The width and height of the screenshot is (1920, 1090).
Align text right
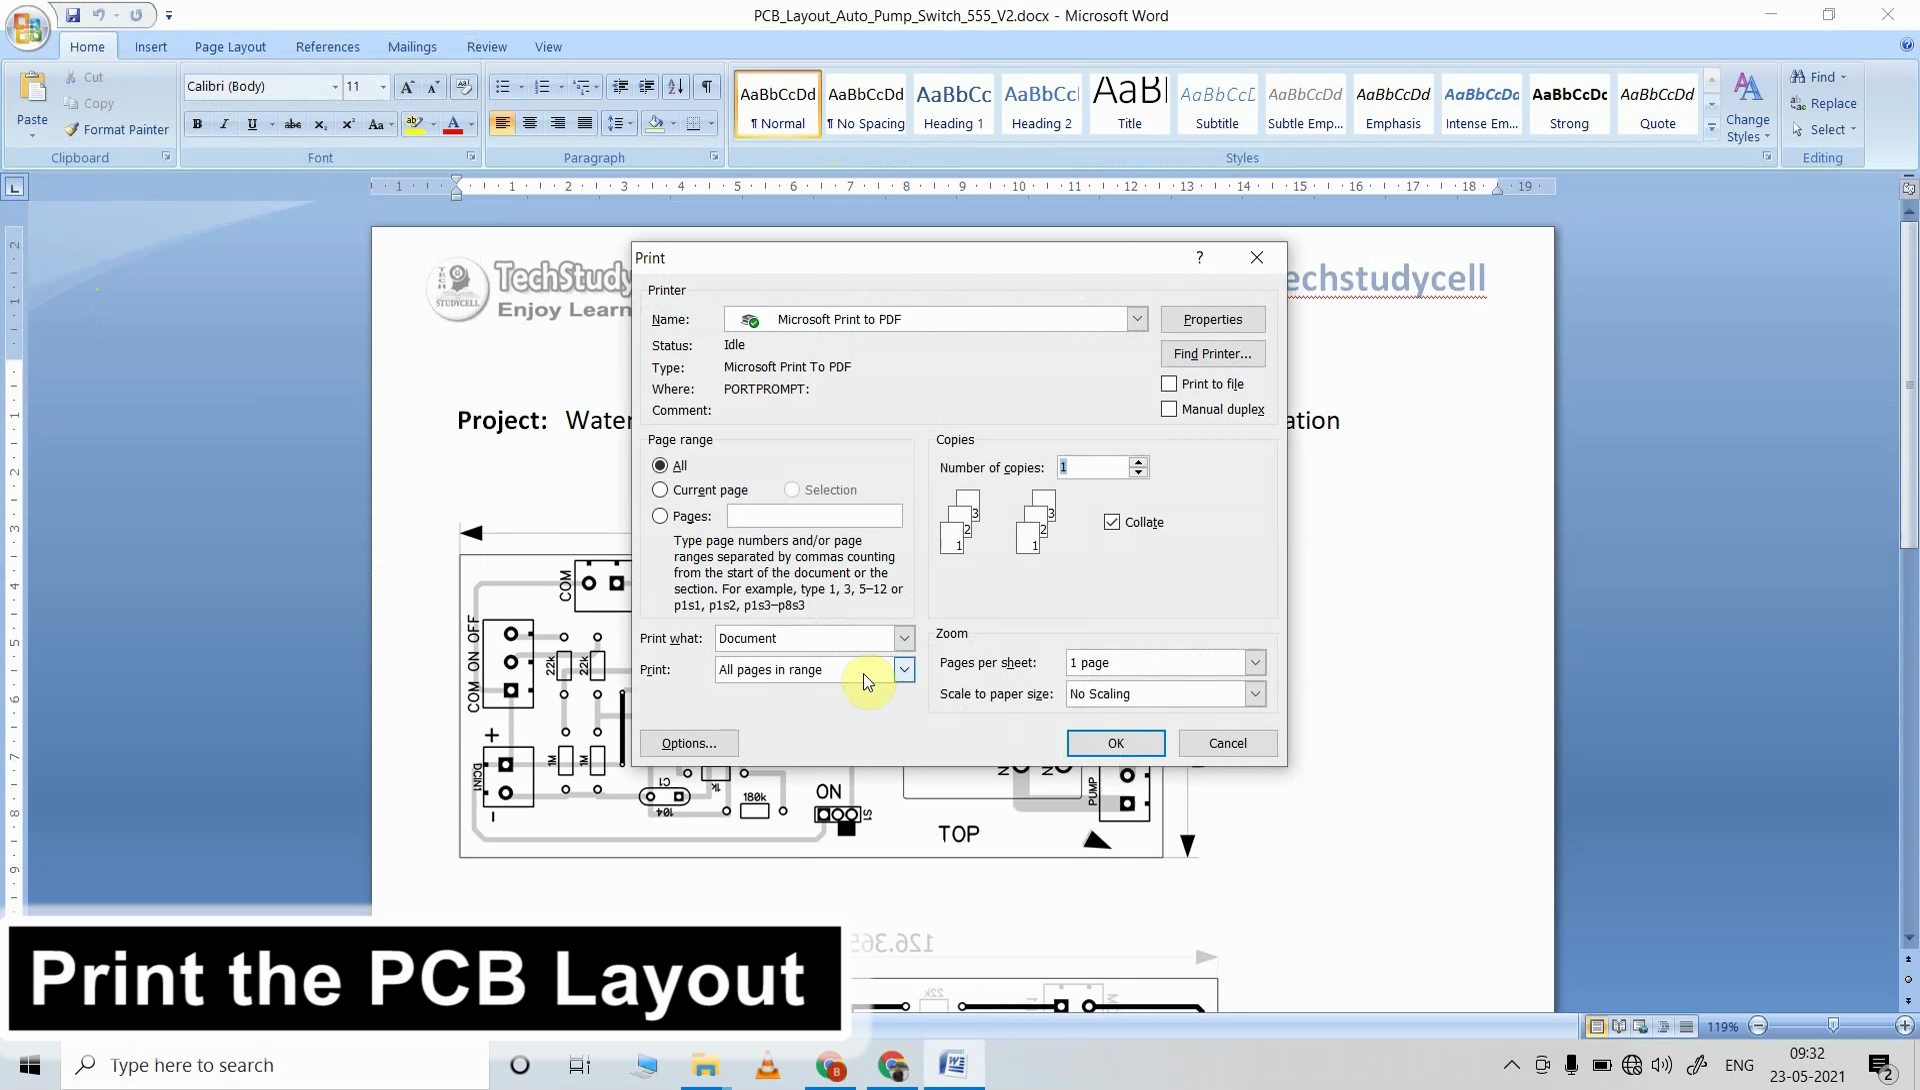coord(558,123)
